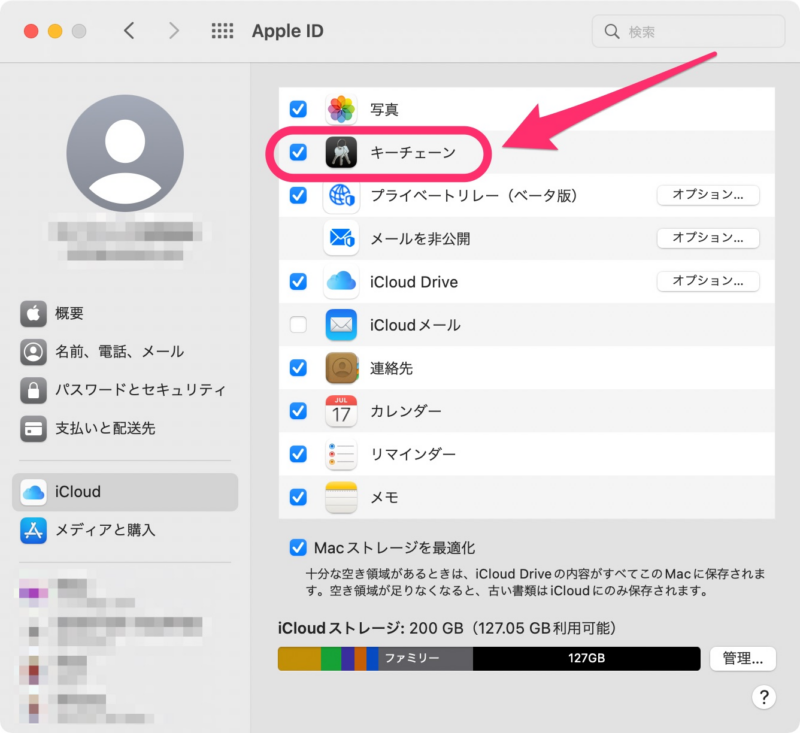
Task: Click the Hide My Email (メールを非公開) icon
Action: click(x=341, y=238)
